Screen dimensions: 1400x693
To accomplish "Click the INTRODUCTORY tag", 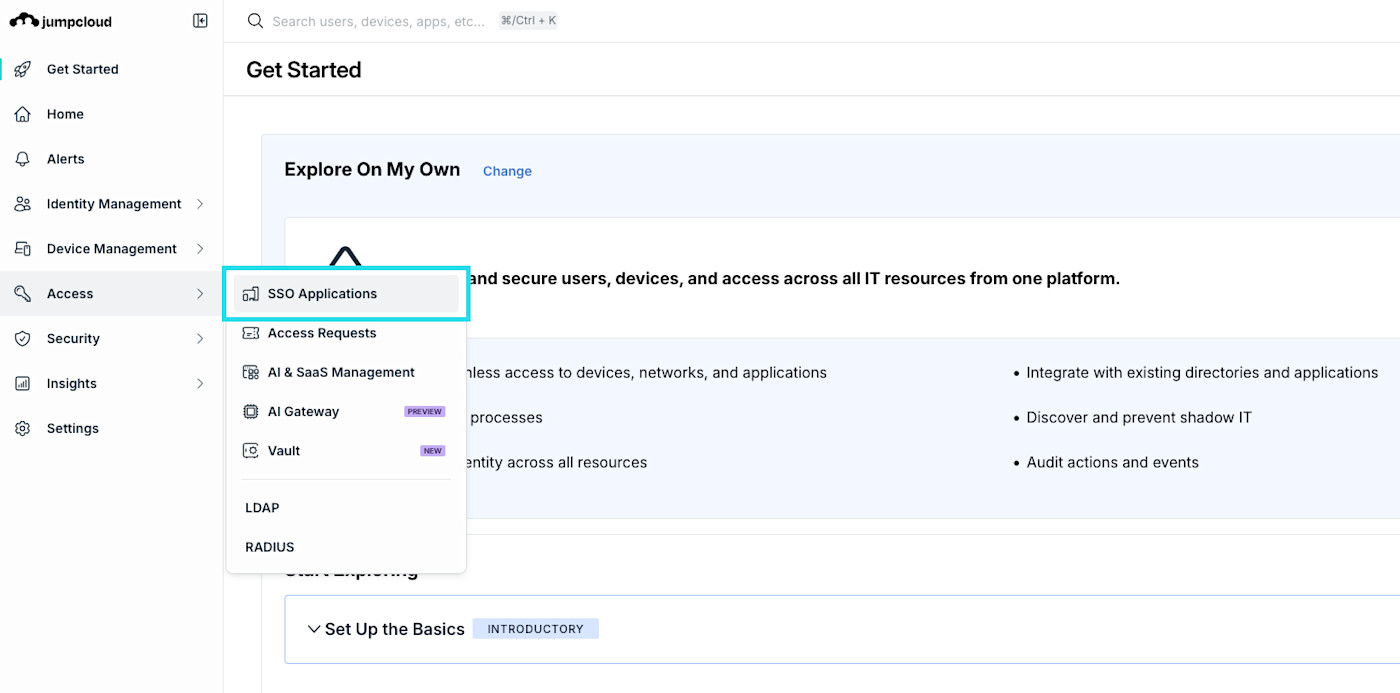I will pyautogui.click(x=535, y=629).
